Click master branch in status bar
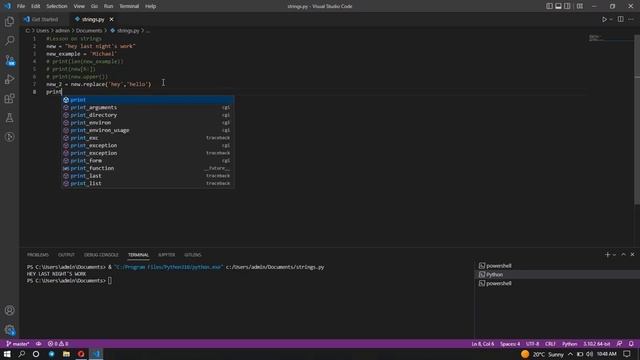Image resolution: width=640 pixels, height=360 pixels. tap(18, 344)
